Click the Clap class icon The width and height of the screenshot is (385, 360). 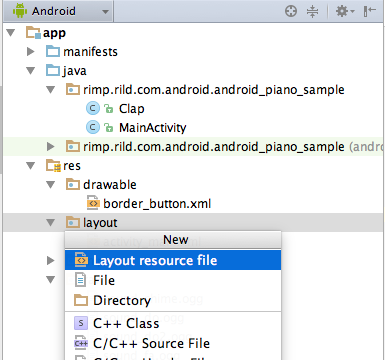[93, 108]
